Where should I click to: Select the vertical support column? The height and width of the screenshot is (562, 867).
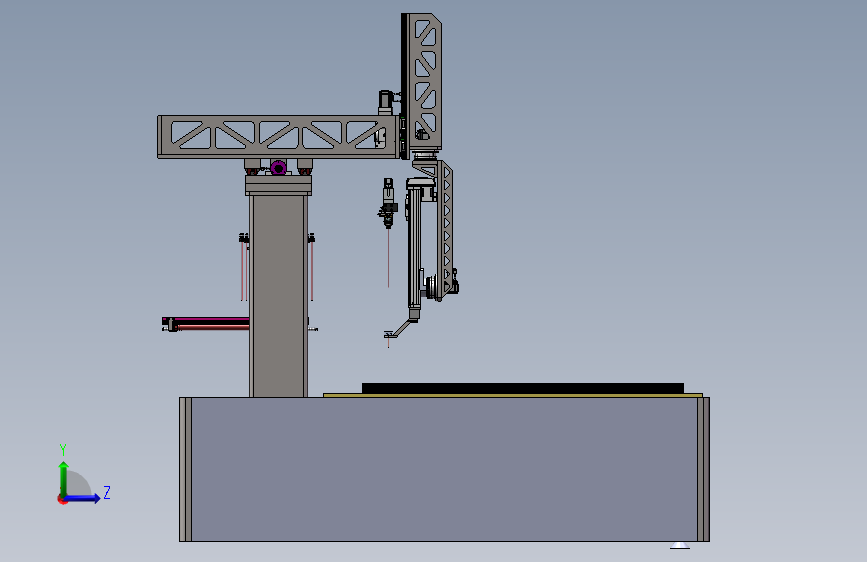tap(278, 296)
